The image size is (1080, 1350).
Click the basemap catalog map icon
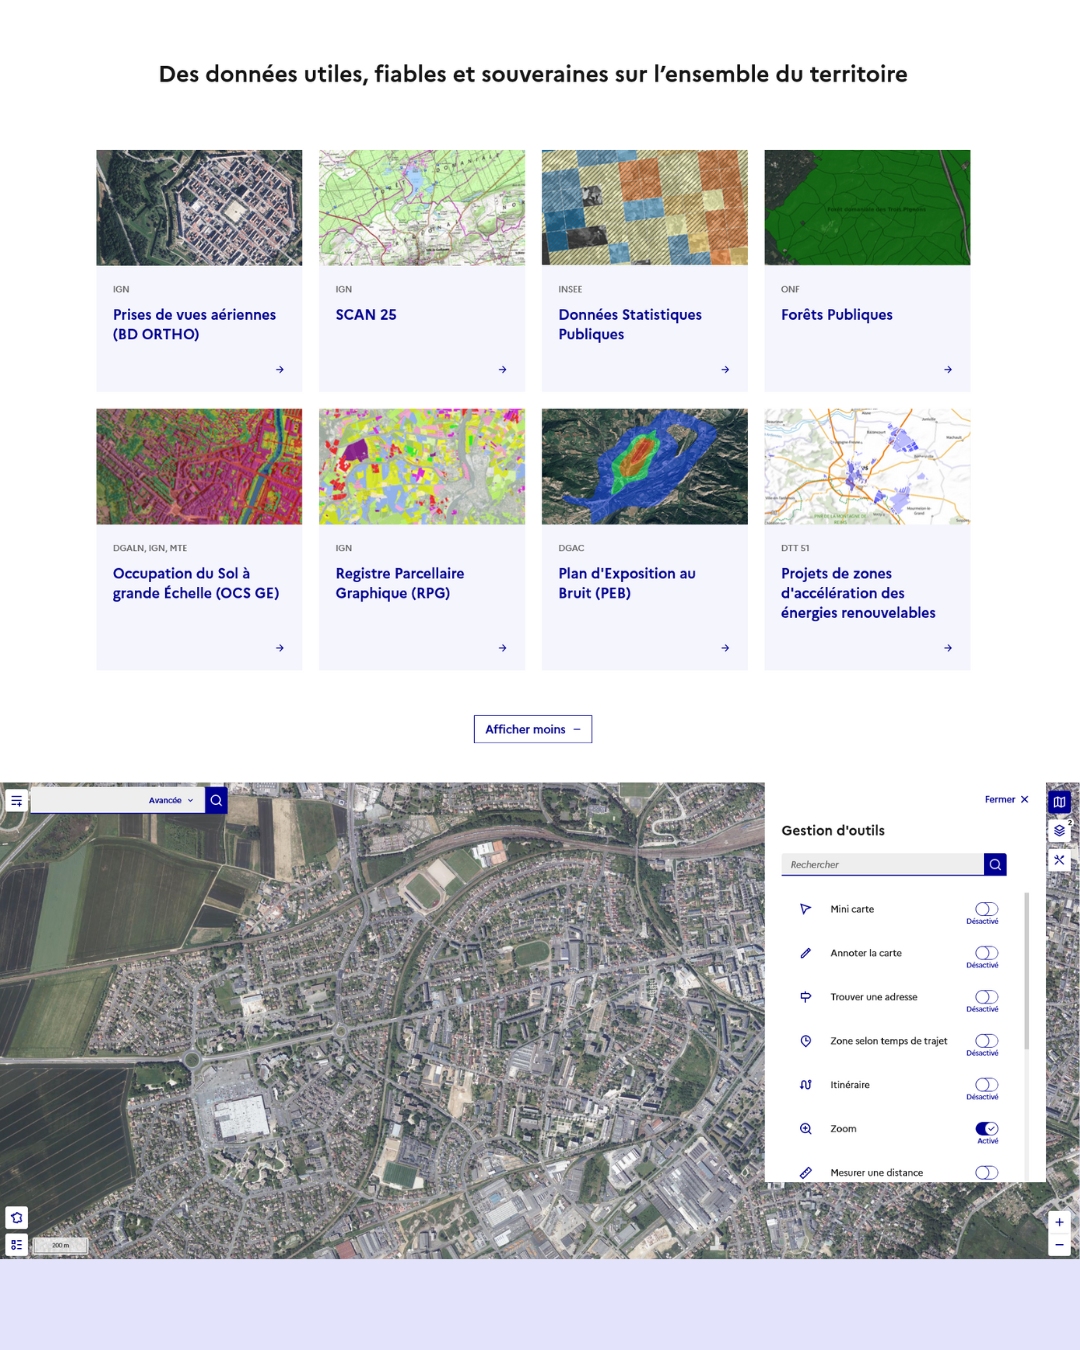tap(1059, 802)
